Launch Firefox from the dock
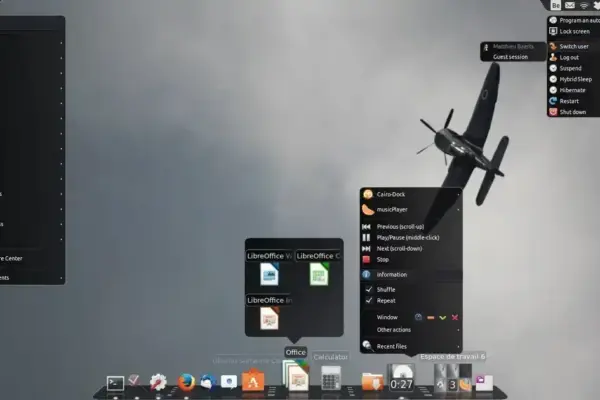600x400 pixels. [x=186, y=382]
